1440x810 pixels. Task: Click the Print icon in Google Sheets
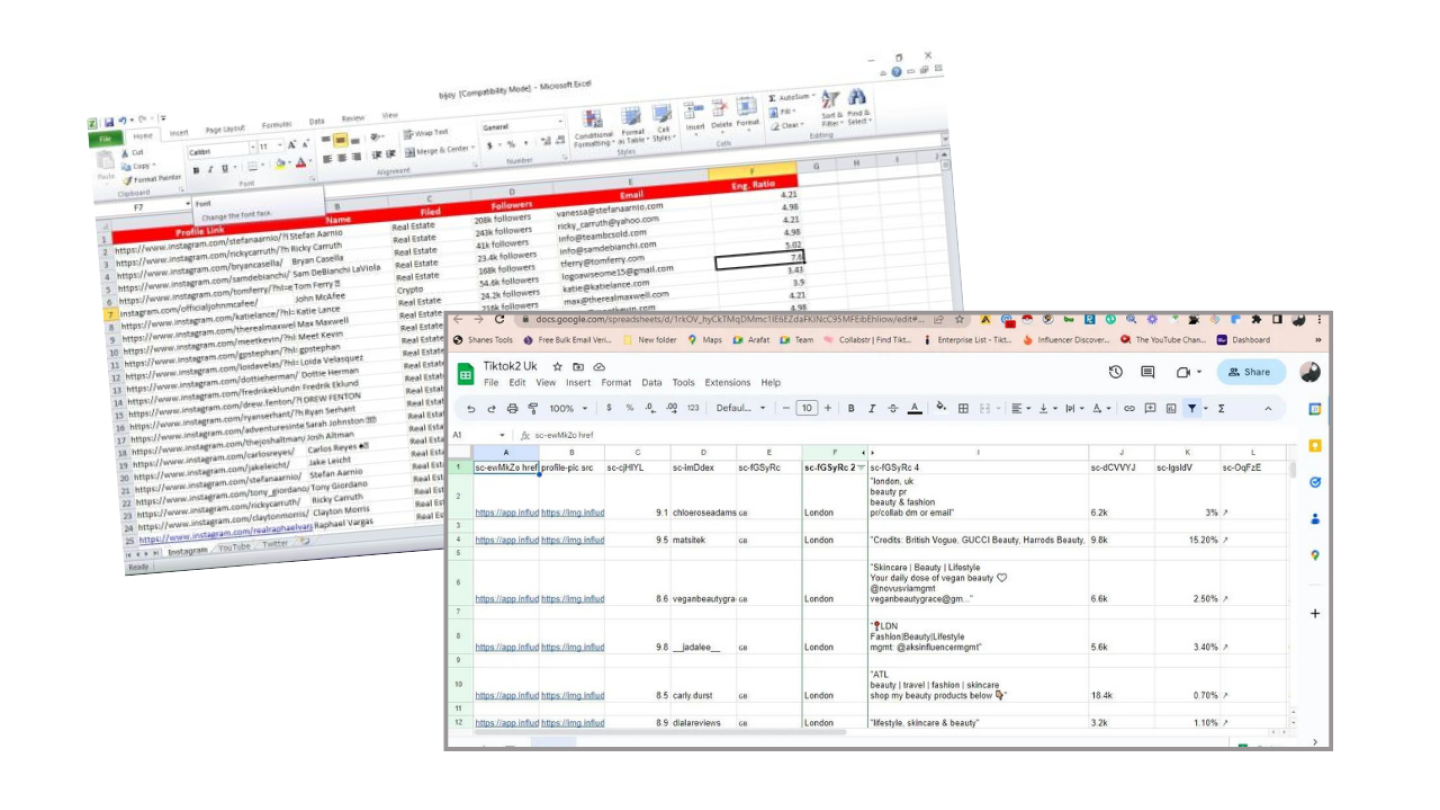coord(512,408)
